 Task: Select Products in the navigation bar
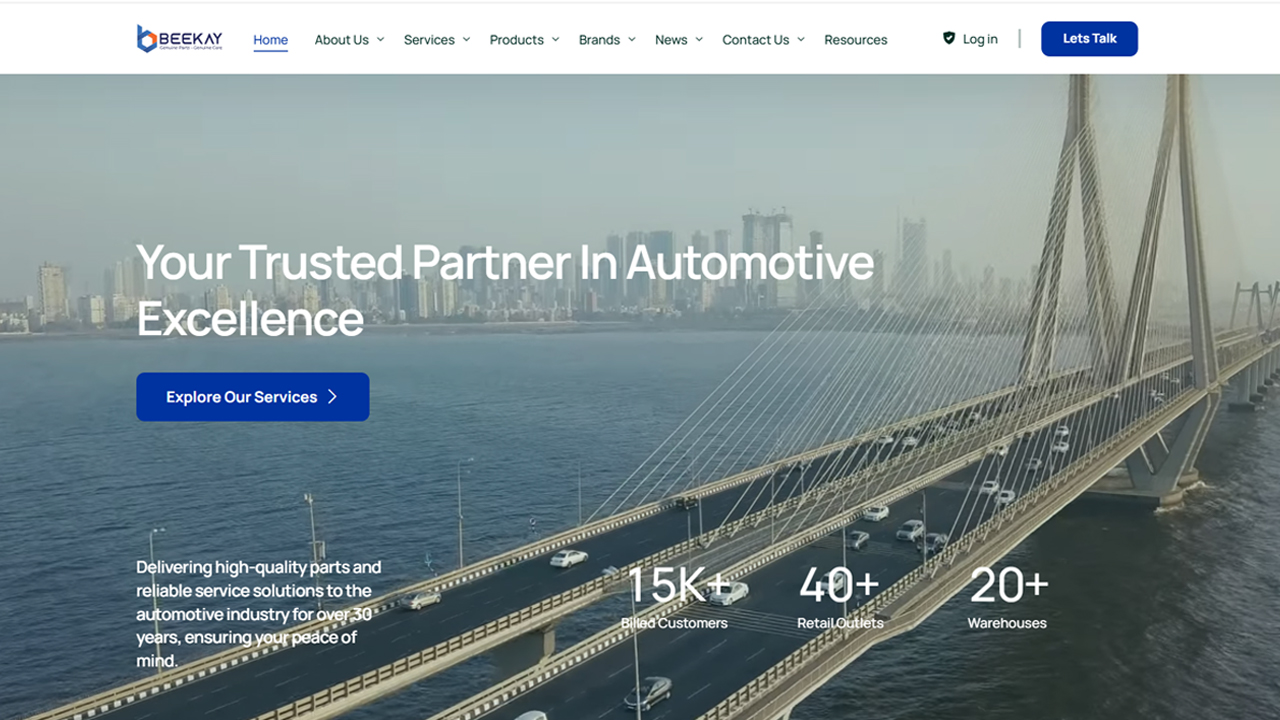(517, 40)
